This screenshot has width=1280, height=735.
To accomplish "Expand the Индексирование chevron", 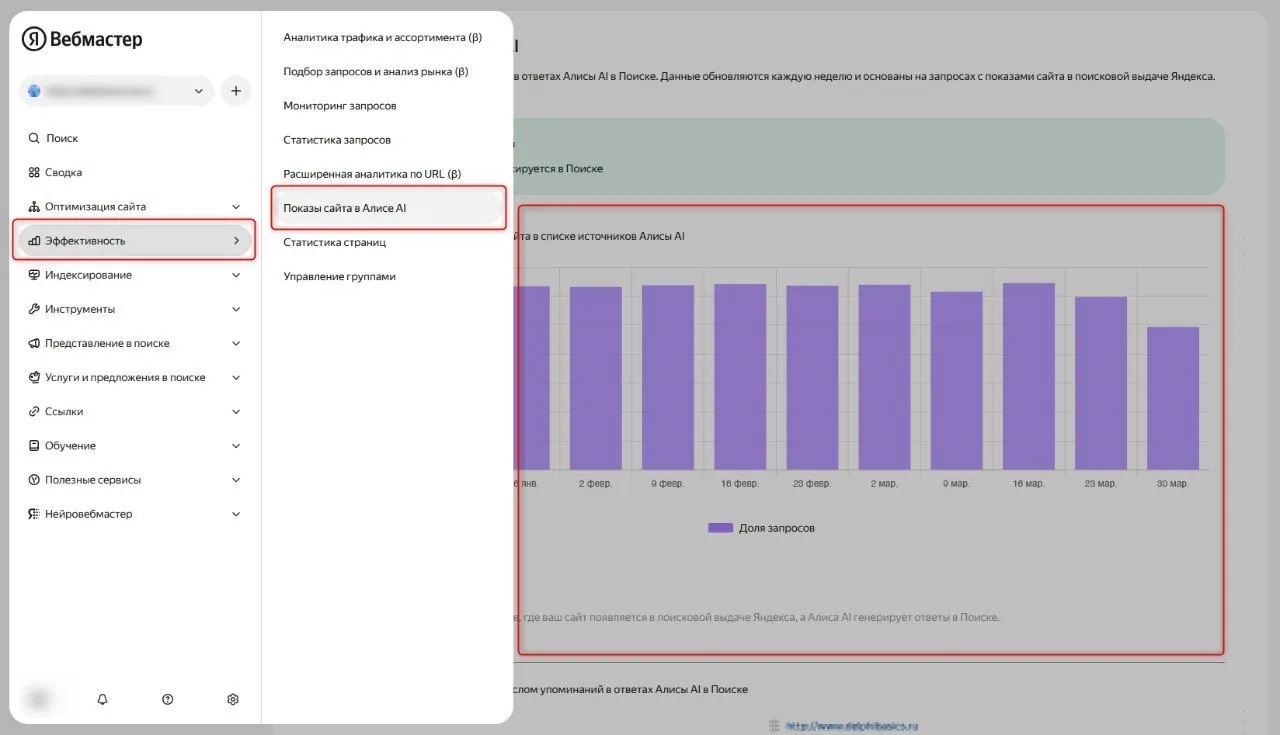I will (x=236, y=275).
